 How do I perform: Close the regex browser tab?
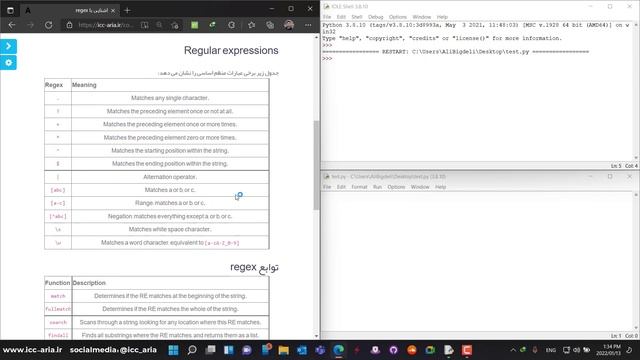[113, 10]
